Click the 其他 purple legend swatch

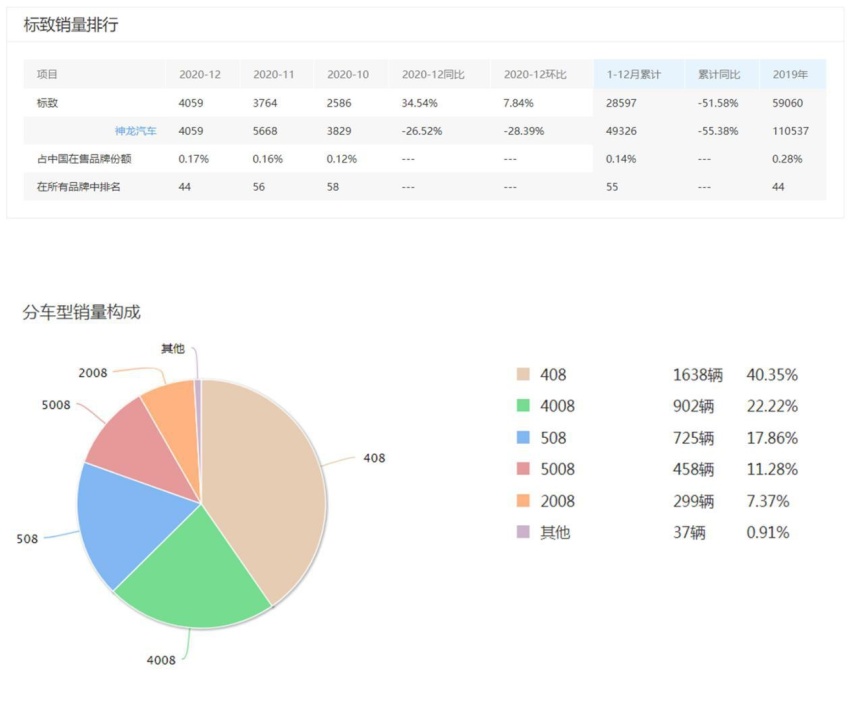click(x=523, y=532)
